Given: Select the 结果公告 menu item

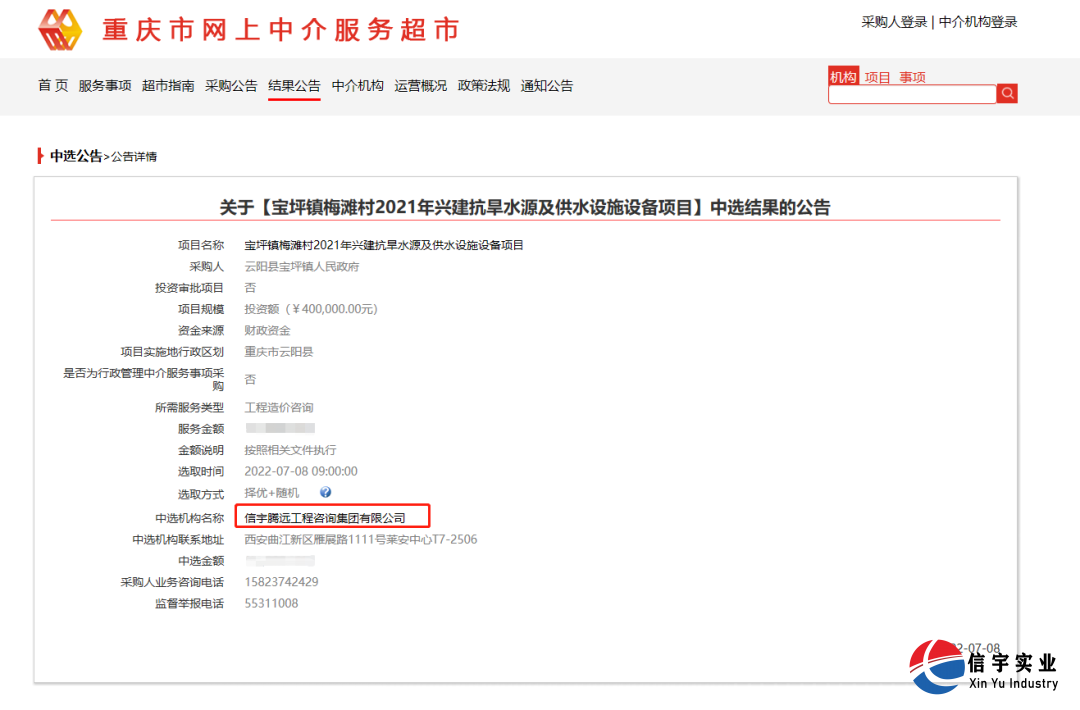Looking at the screenshot, I should click(x=294, y=85).
